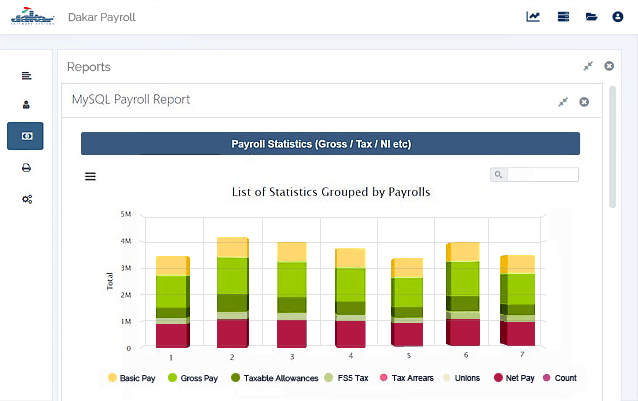The width and height of the screenshot is (638, 401).
Task: Open the printer sidebar icon
Action: [x=26, y=168]
